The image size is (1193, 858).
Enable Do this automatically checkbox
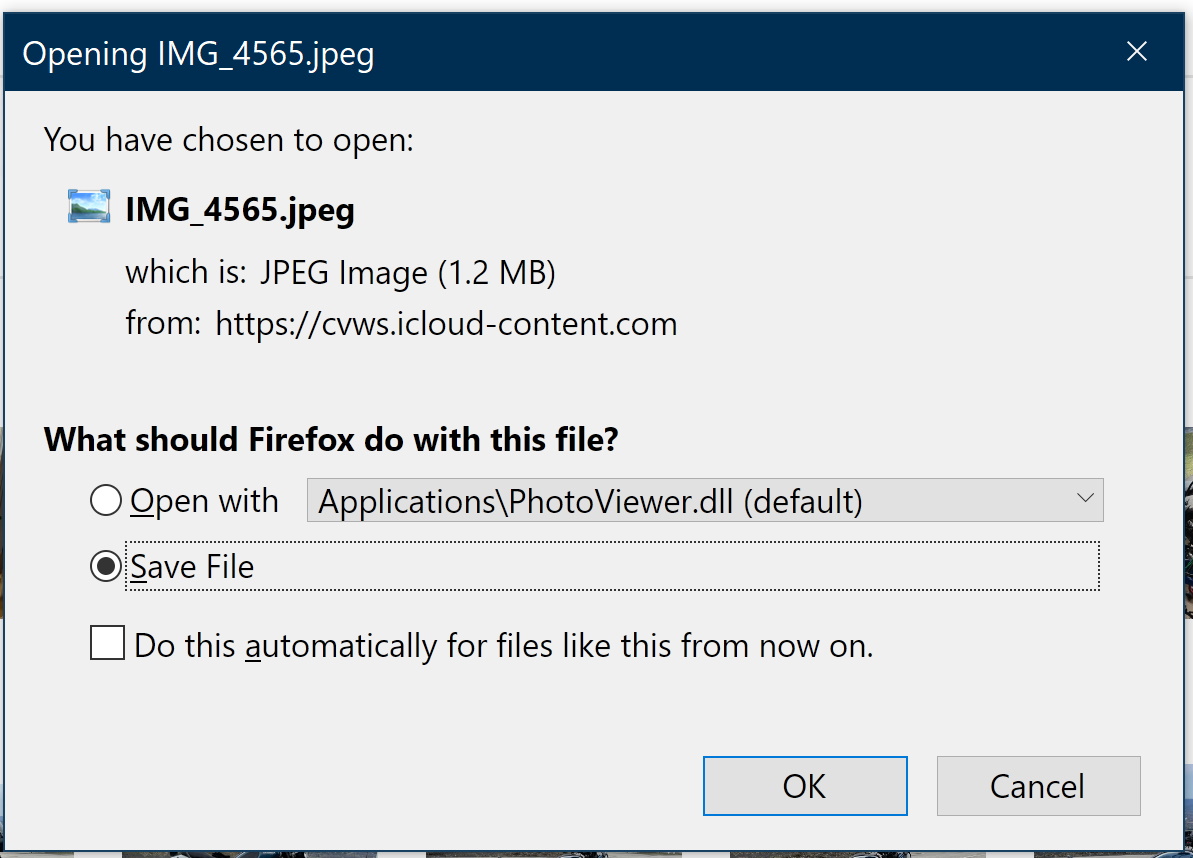[108, 644]
